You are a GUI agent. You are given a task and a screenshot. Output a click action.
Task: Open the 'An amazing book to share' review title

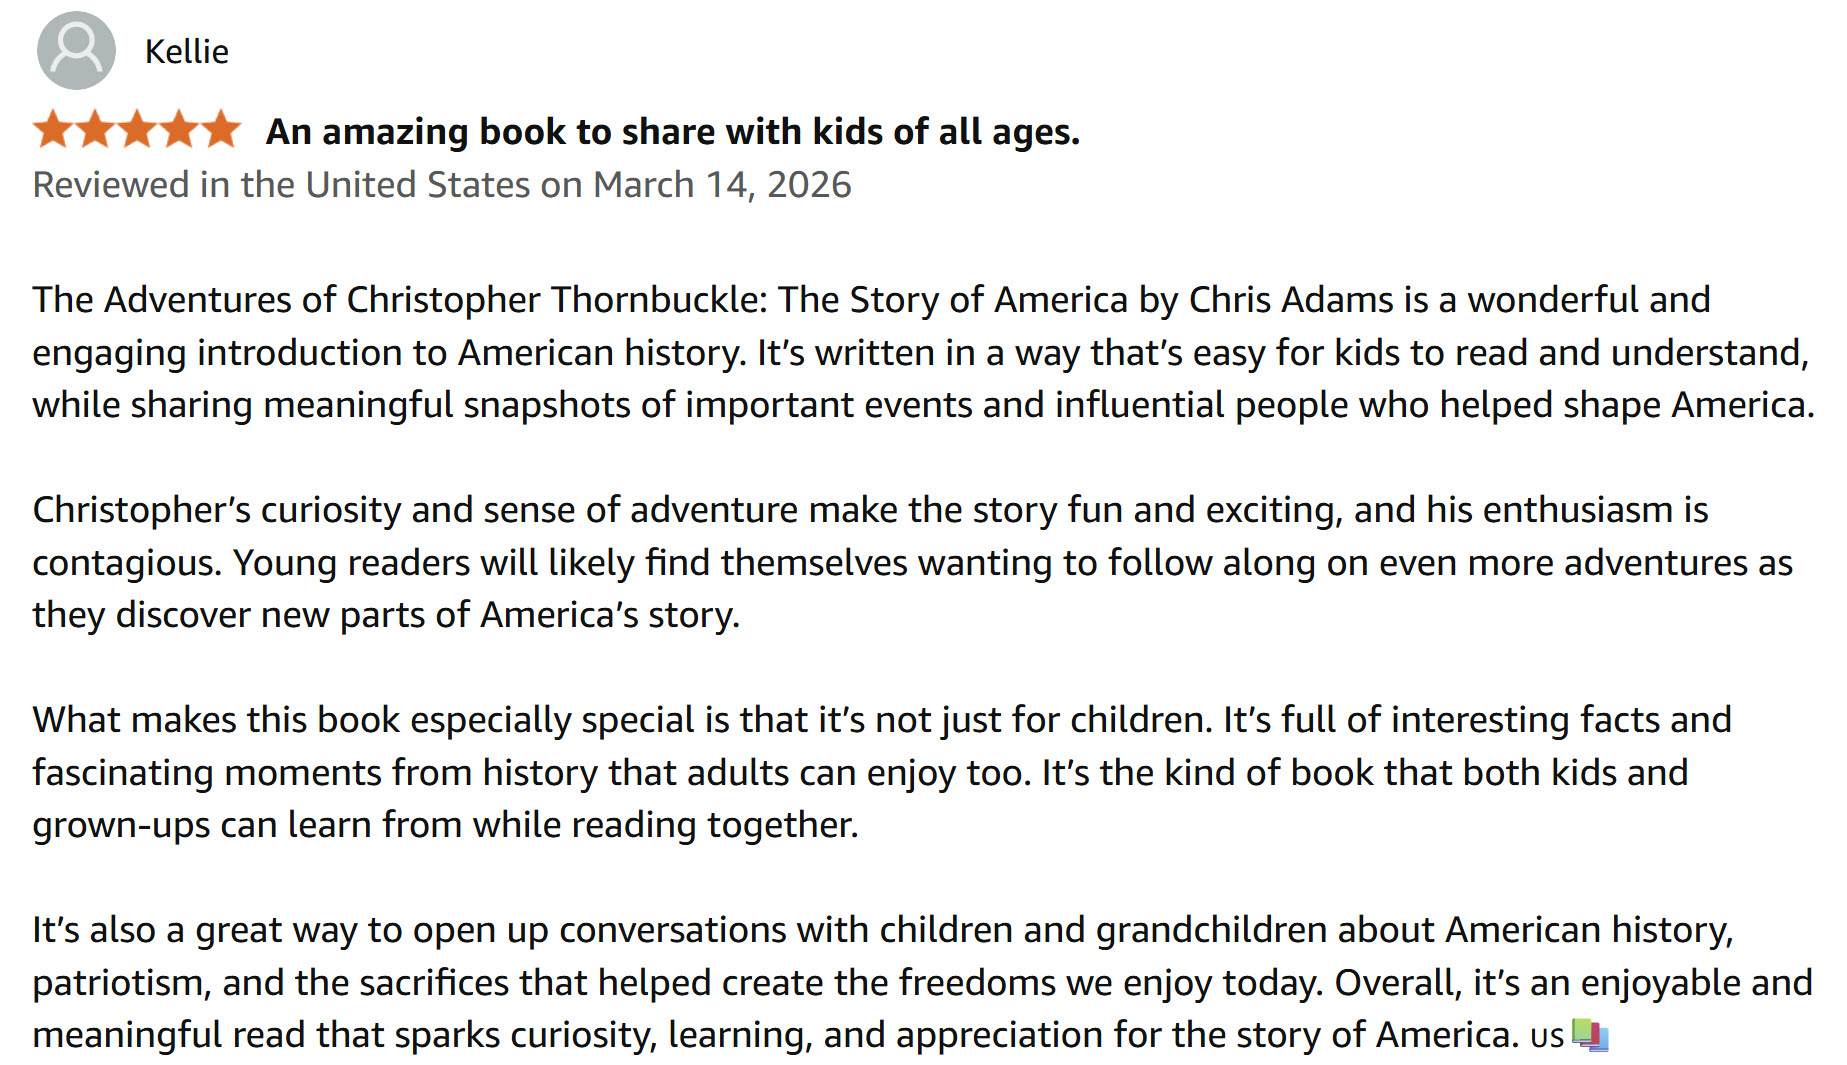[672, 132]
